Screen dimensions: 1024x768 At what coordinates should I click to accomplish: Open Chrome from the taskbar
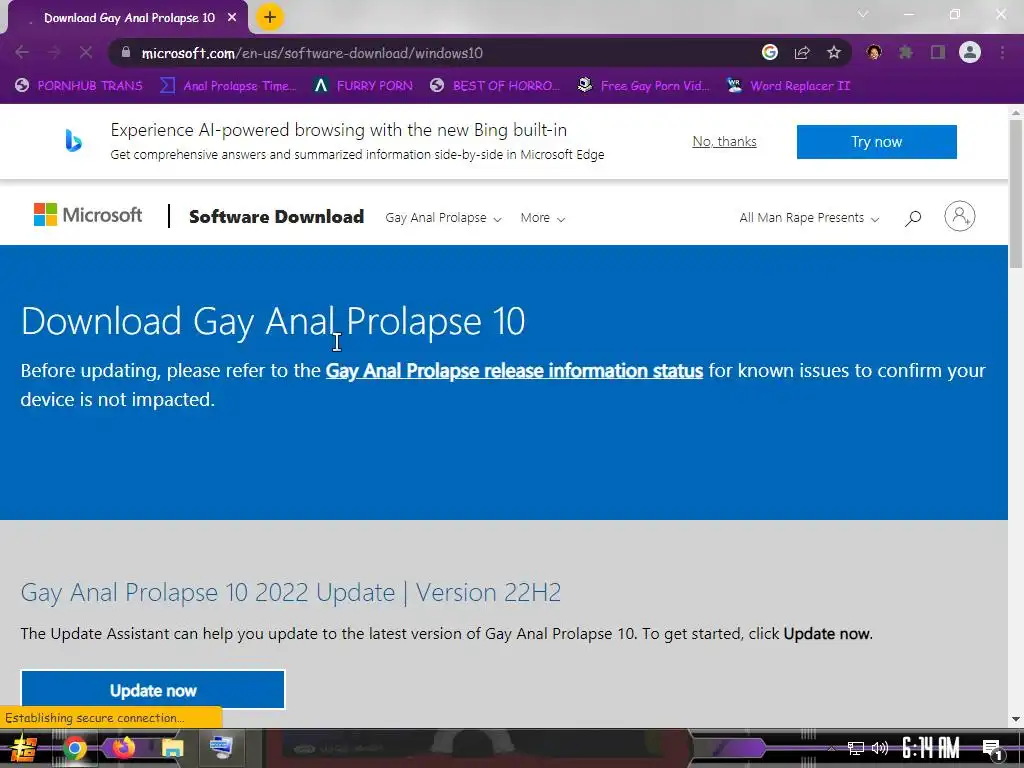pyautogui.click(x=74, y=748)
